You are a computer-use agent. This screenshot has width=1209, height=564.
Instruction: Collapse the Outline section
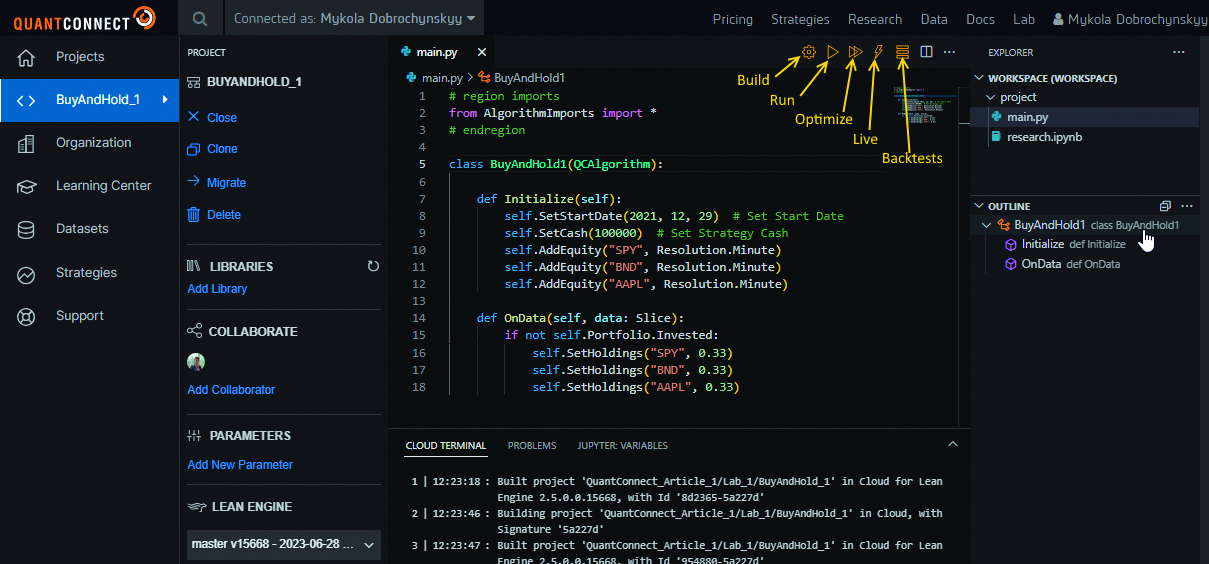pyautogui.click(x=980, y=206)
